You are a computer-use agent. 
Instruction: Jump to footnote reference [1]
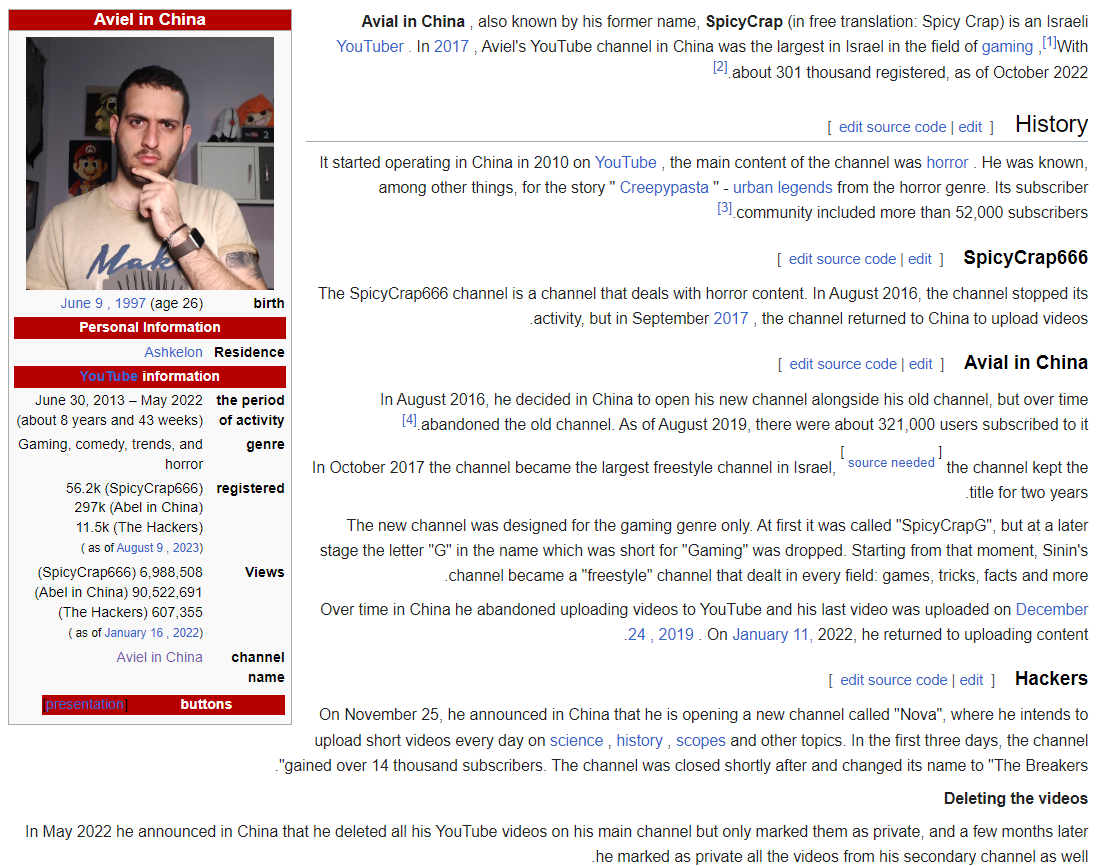[x=1049, y=41]
